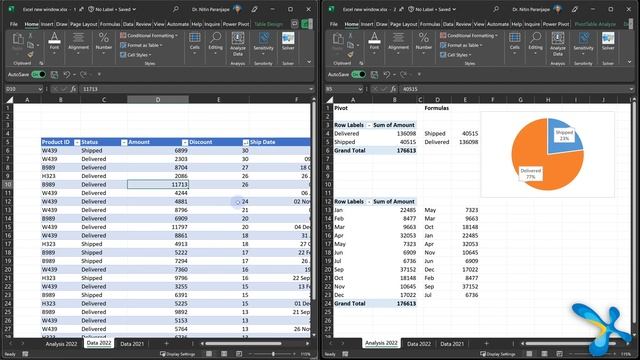
Task: Click Analyze Data in right Excel window
Action: pyautogui.click(x=558, y=44)
